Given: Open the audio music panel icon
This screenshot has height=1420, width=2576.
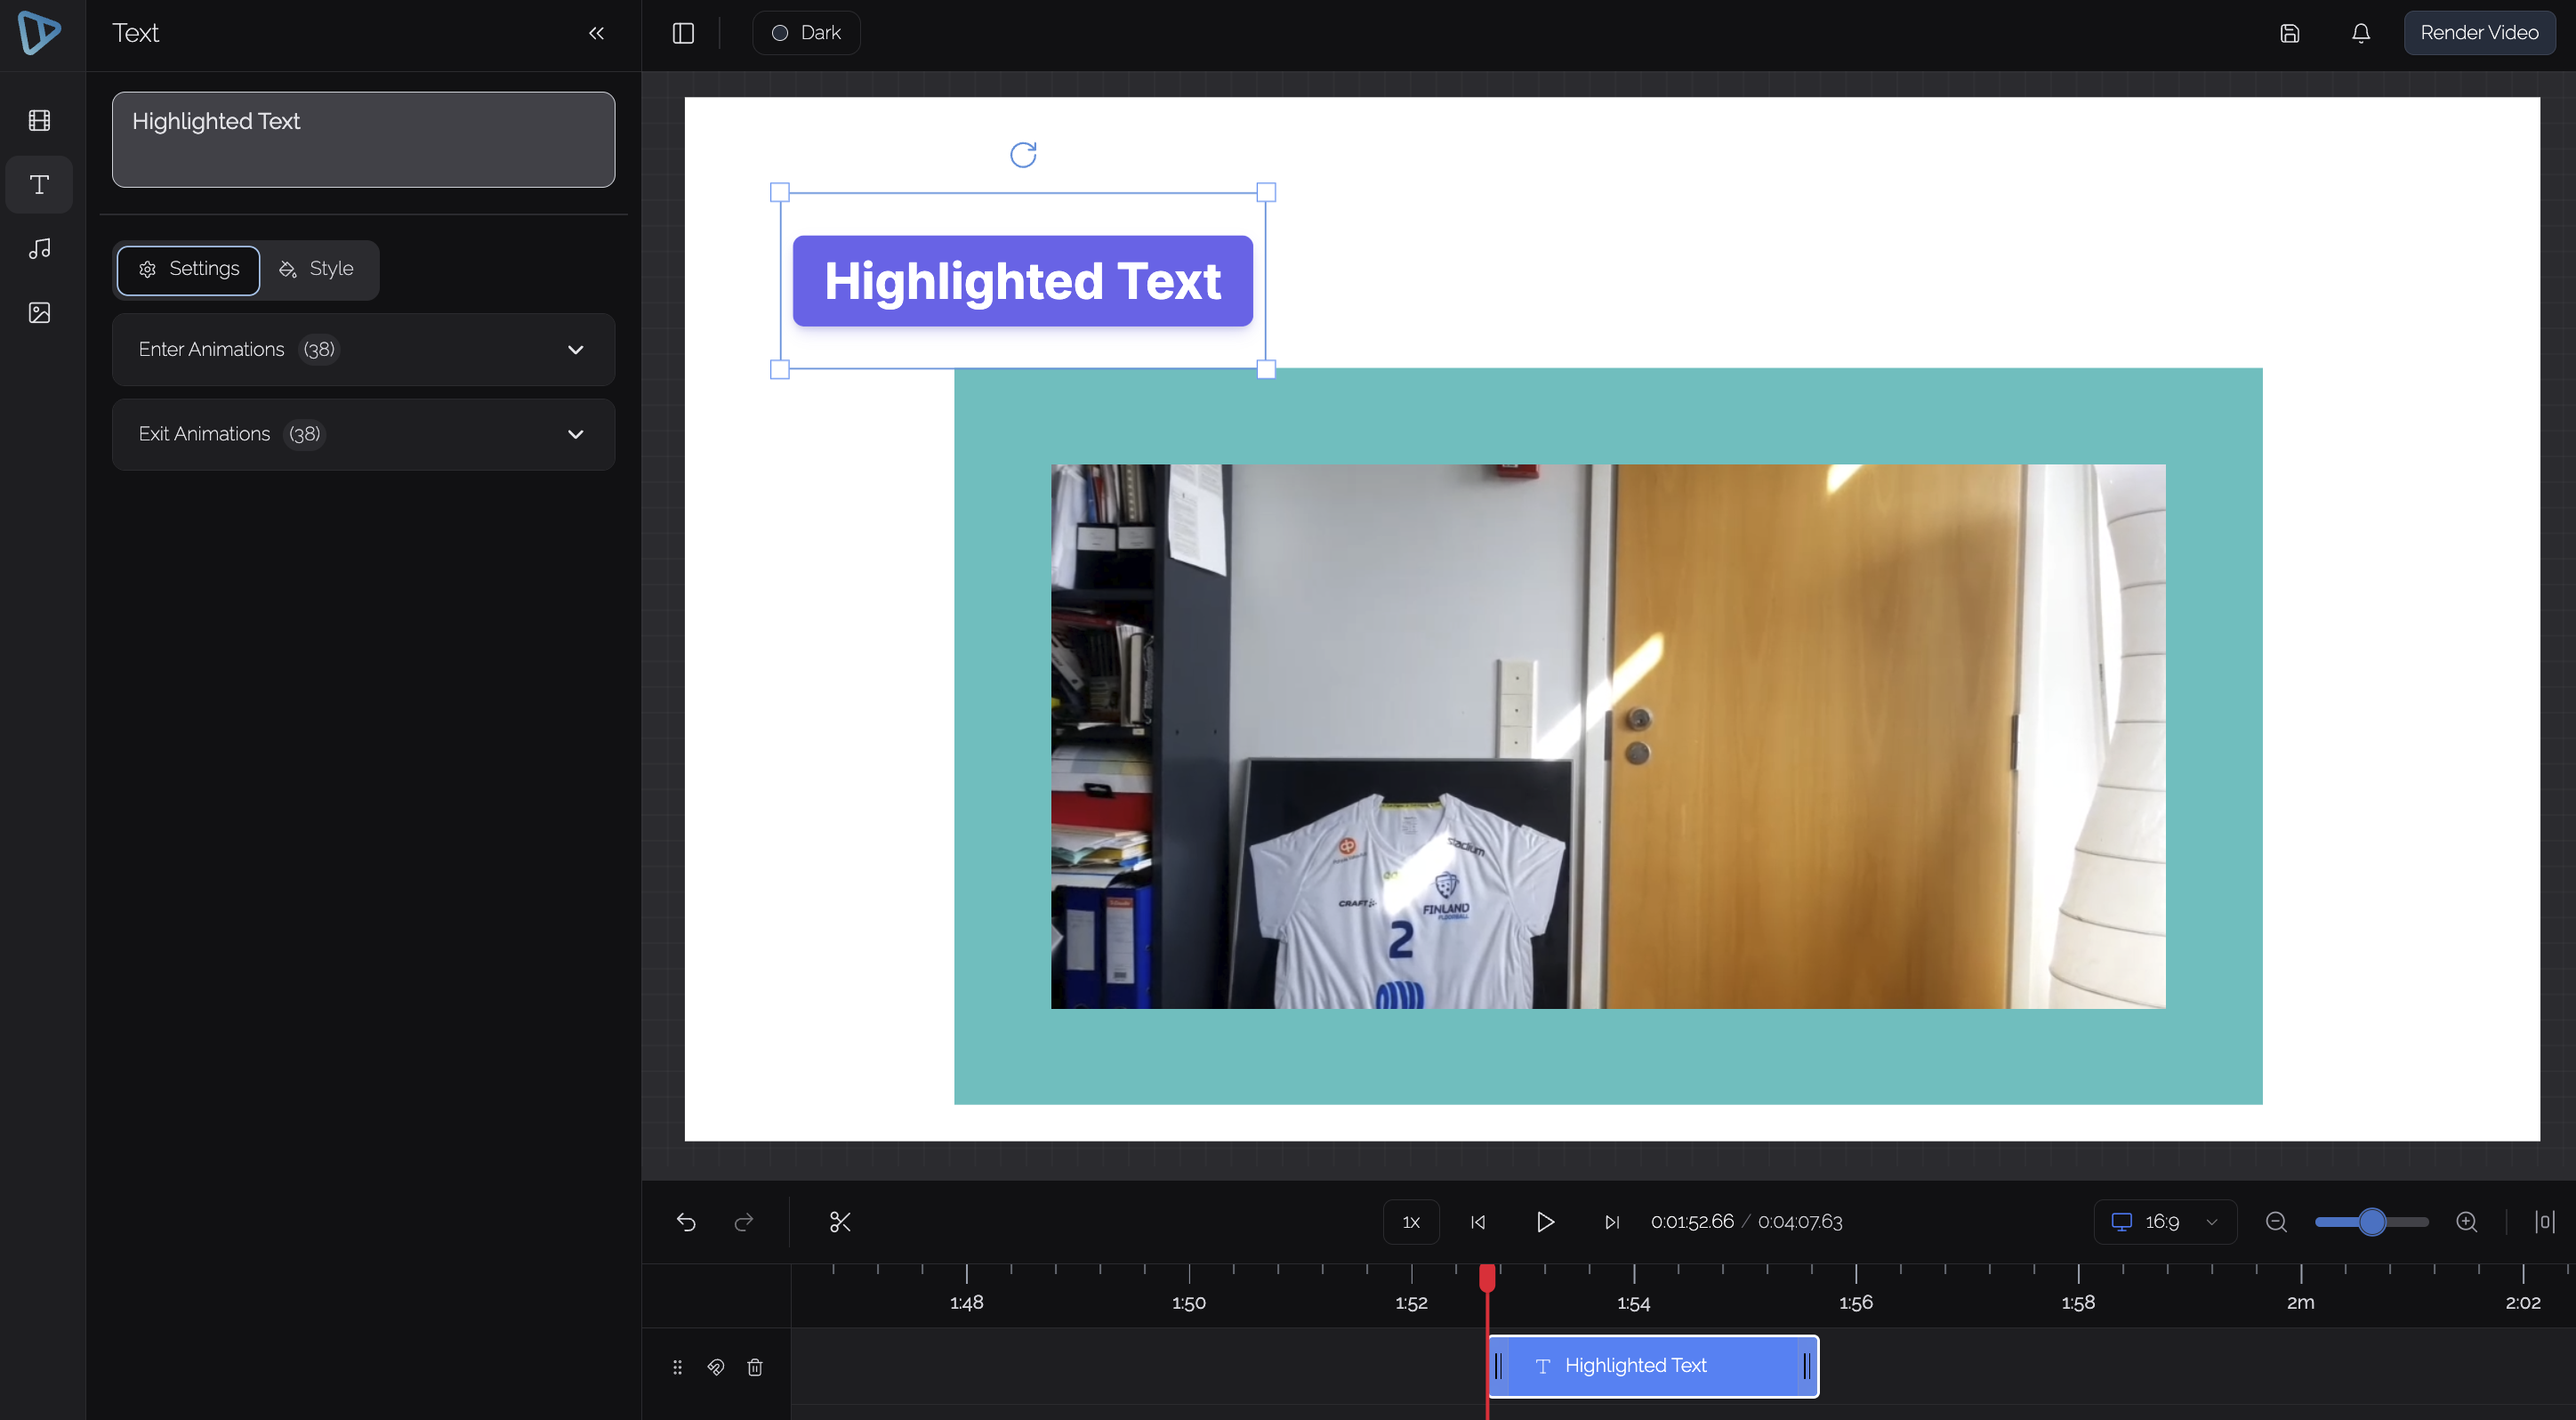Looking at the screenshot, I should 39,248.
